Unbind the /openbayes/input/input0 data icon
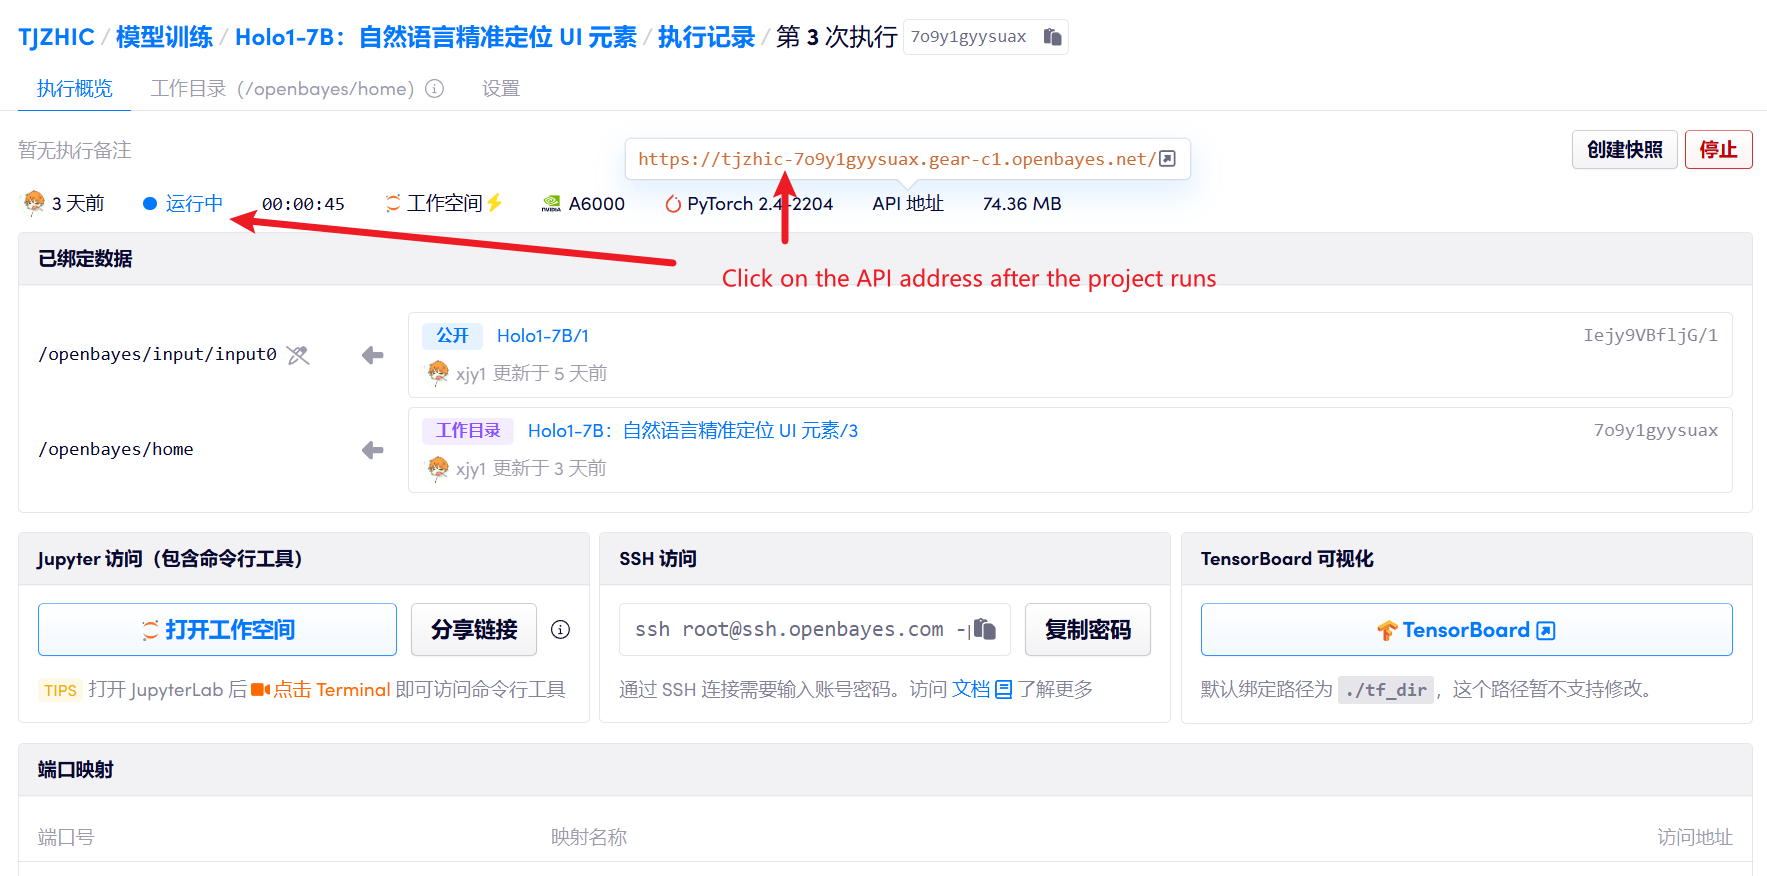Viewport: 1767px width, 876px height. pos(298,355)
